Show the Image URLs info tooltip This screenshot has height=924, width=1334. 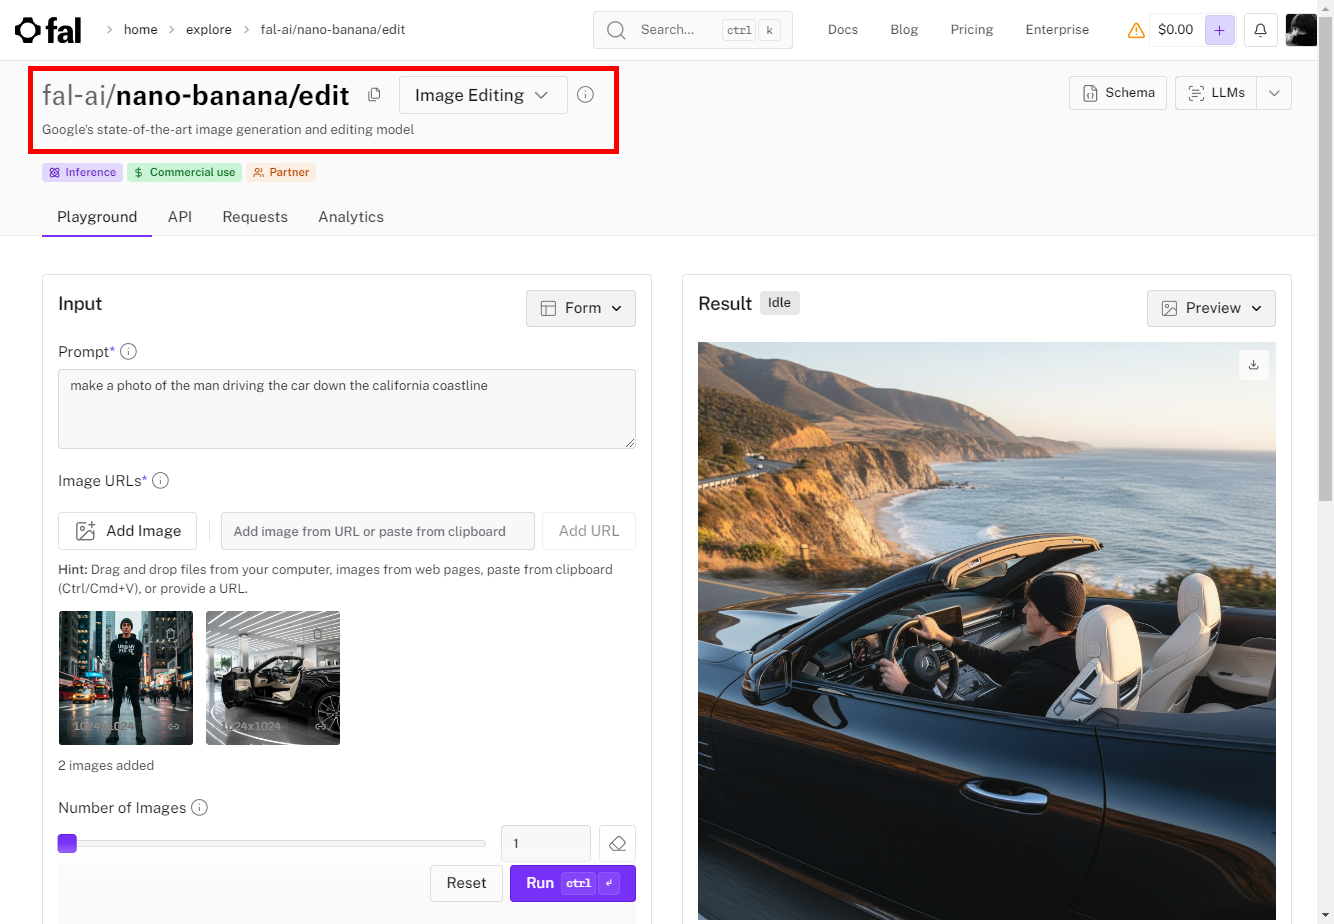160,480
